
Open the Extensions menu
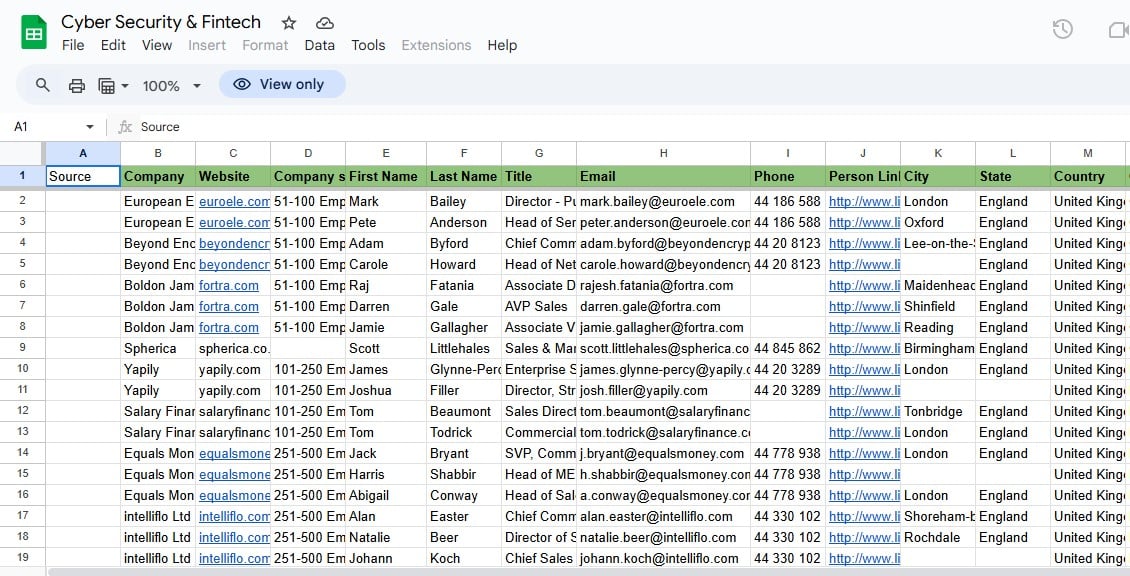point(436,45)
